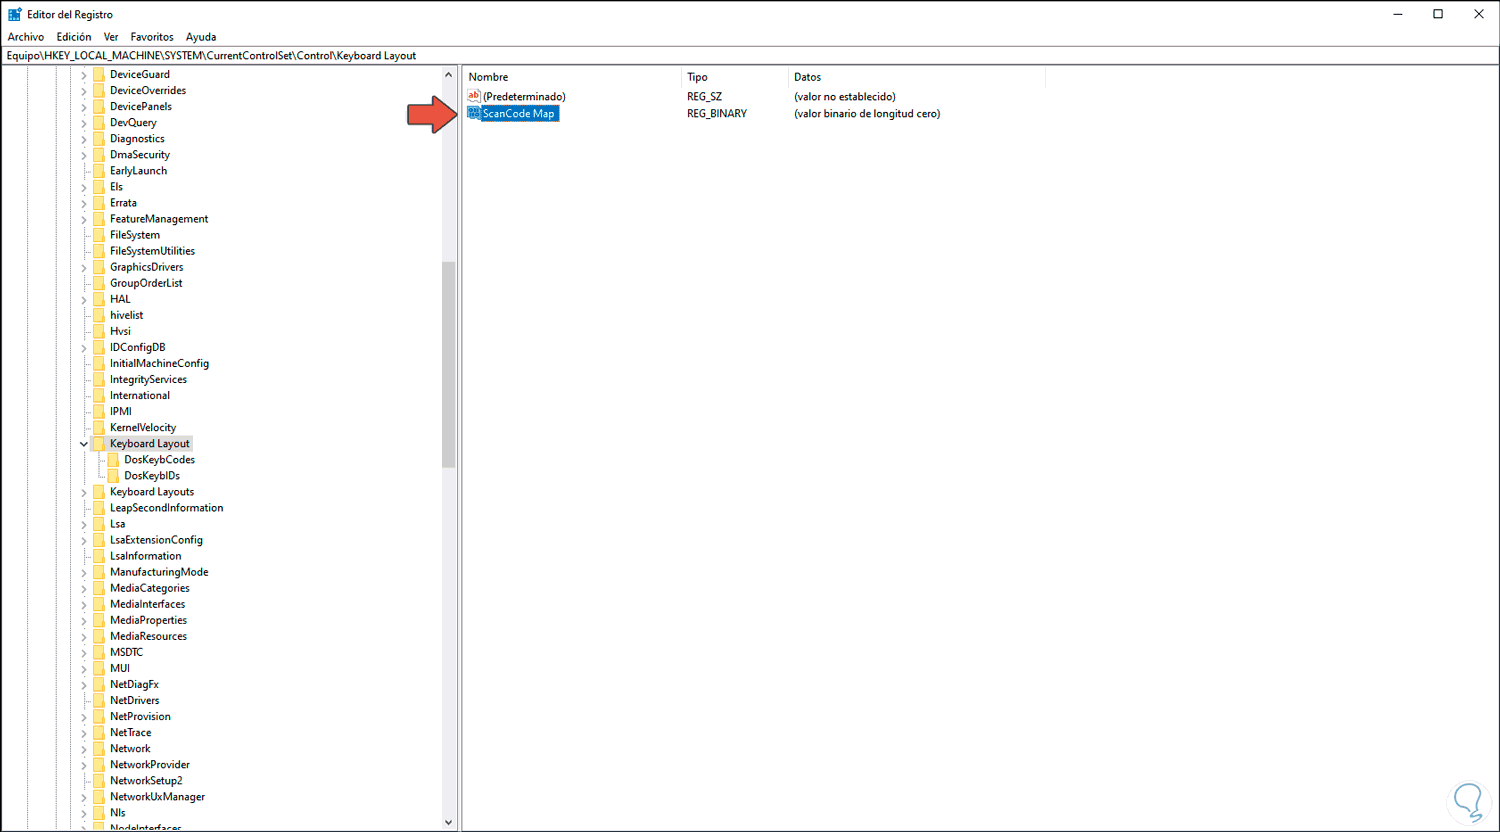Viewport: 1500px width, 832px height.
Task: Expand the Els tree node
Action: click(84, 186)
